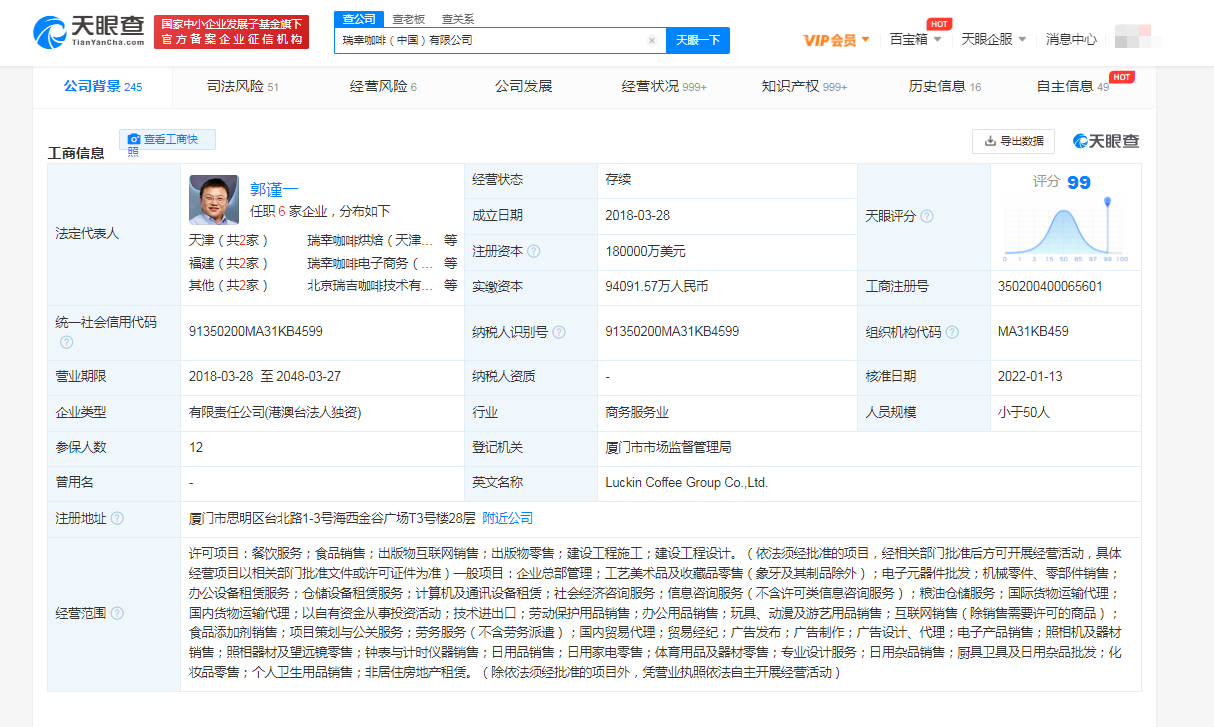Image resolution: width=1214 pixels, height=727 pixels.
Task: Open the 百宝箱 dropdown menu
Action: 915,39
